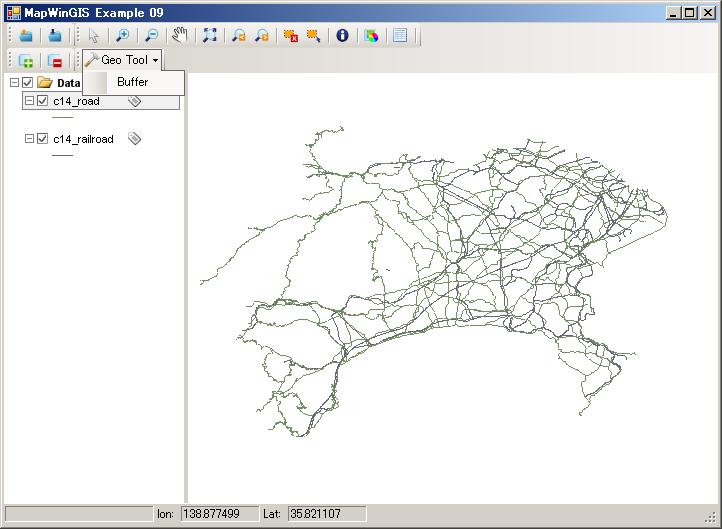Activate the Pan hand tool
Image resolution: width=722 pixels, height=529 pixels.
pos(180,35)
